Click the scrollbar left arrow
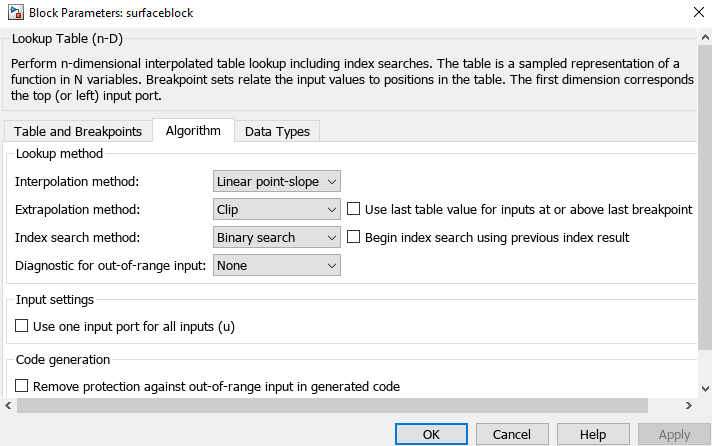 coord(8,405)
